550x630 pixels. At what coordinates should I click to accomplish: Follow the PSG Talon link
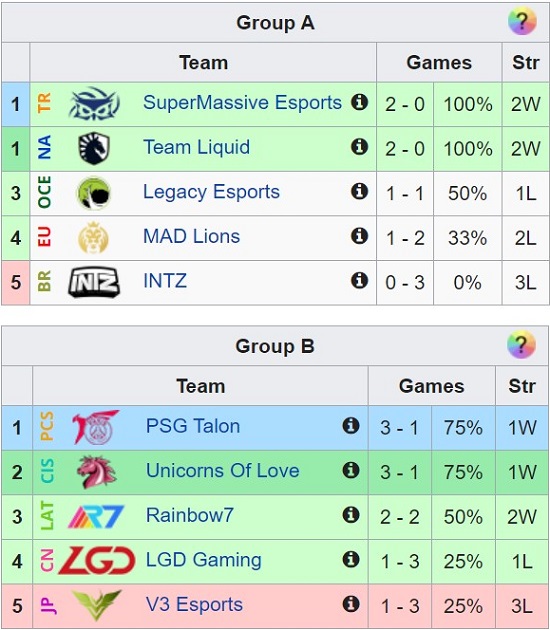[x=193, y=426]
